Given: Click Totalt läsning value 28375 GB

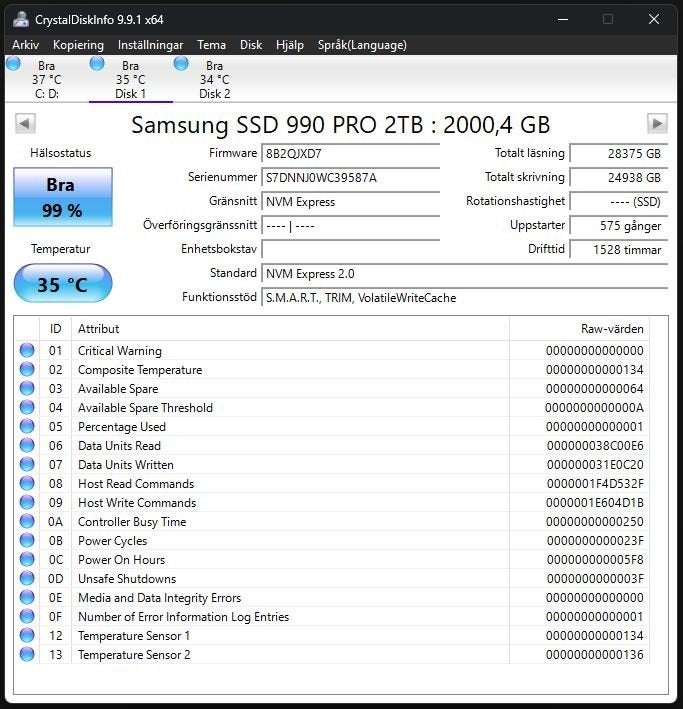Looking at the screenshot, I should click(x=618, y=153).
